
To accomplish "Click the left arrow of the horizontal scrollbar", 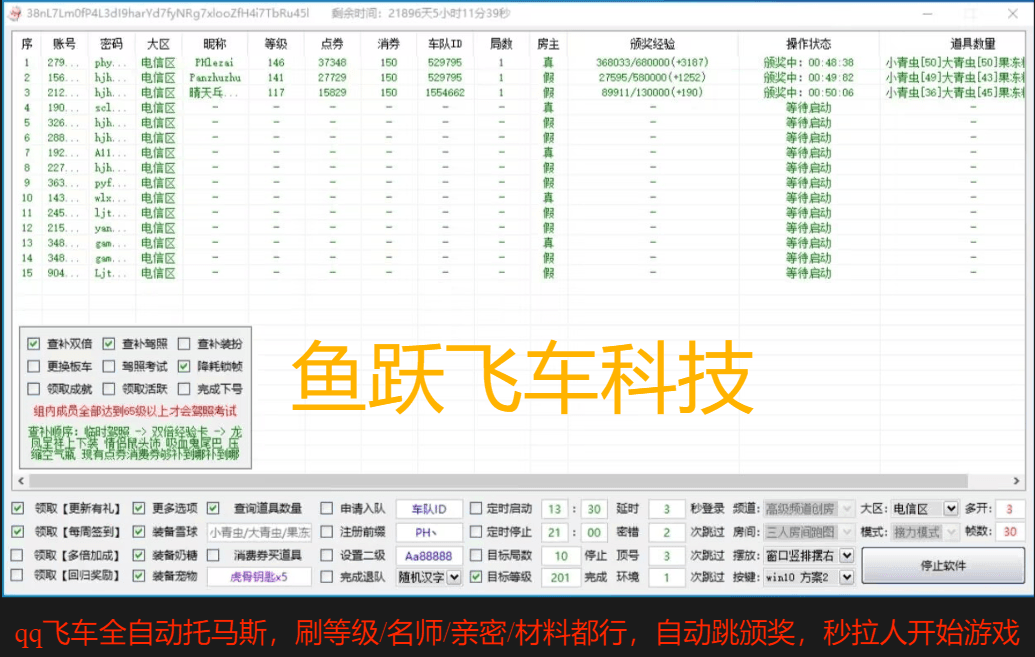I will click(21, 481).
